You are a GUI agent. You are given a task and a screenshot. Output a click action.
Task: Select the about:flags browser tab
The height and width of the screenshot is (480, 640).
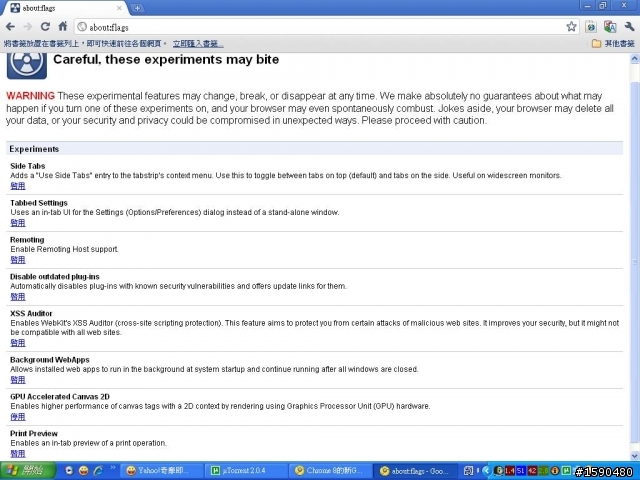click(x=65, y=8)
